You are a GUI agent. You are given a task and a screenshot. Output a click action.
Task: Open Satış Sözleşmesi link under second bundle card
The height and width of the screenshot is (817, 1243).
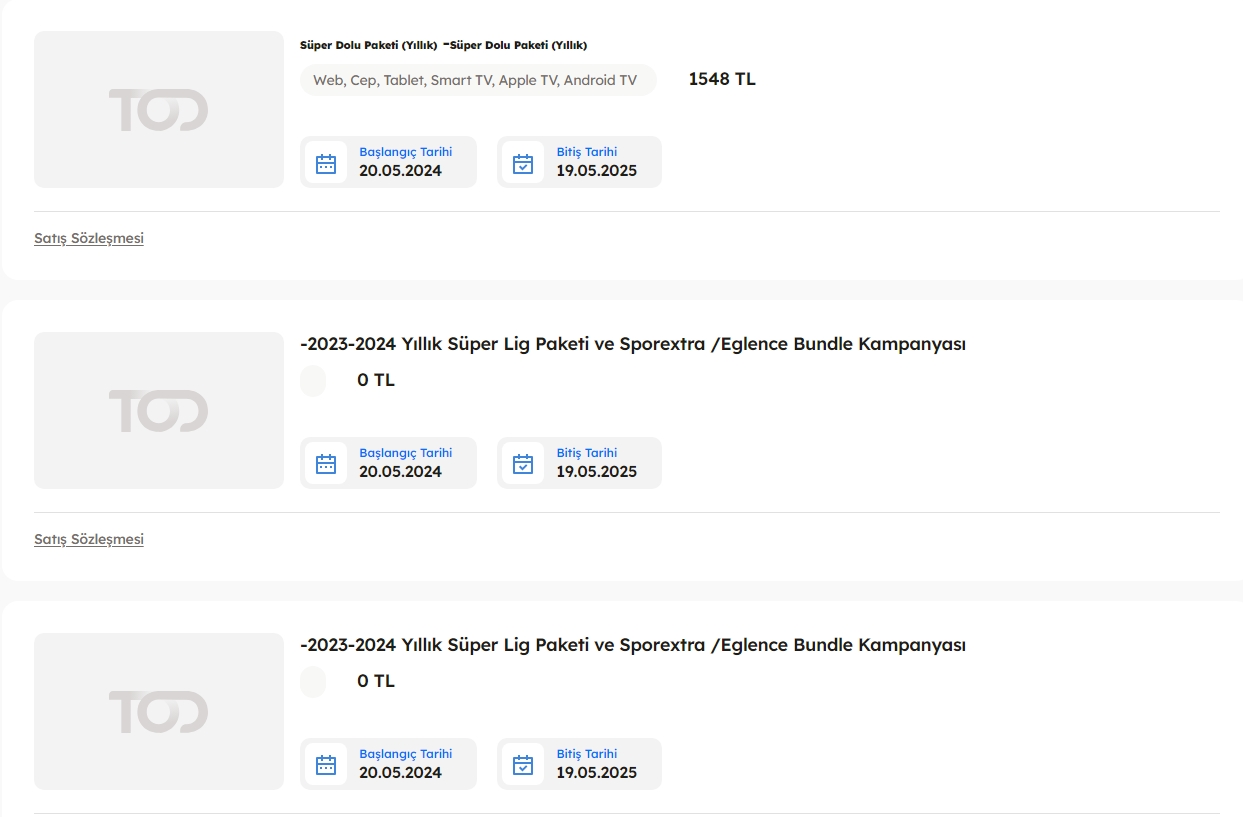pos(89,539)
